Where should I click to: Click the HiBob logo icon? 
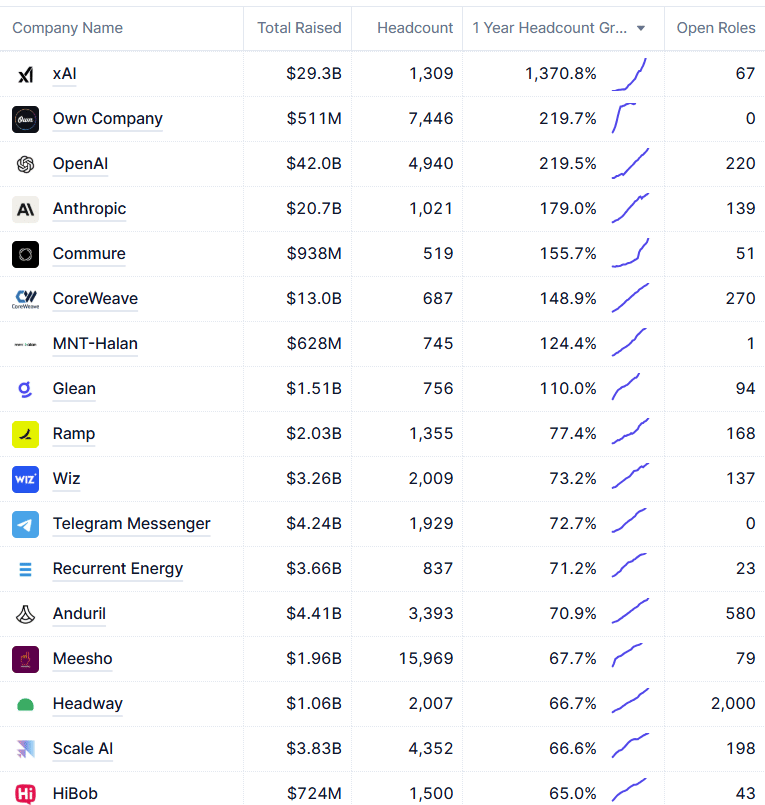tap(25, 794)
